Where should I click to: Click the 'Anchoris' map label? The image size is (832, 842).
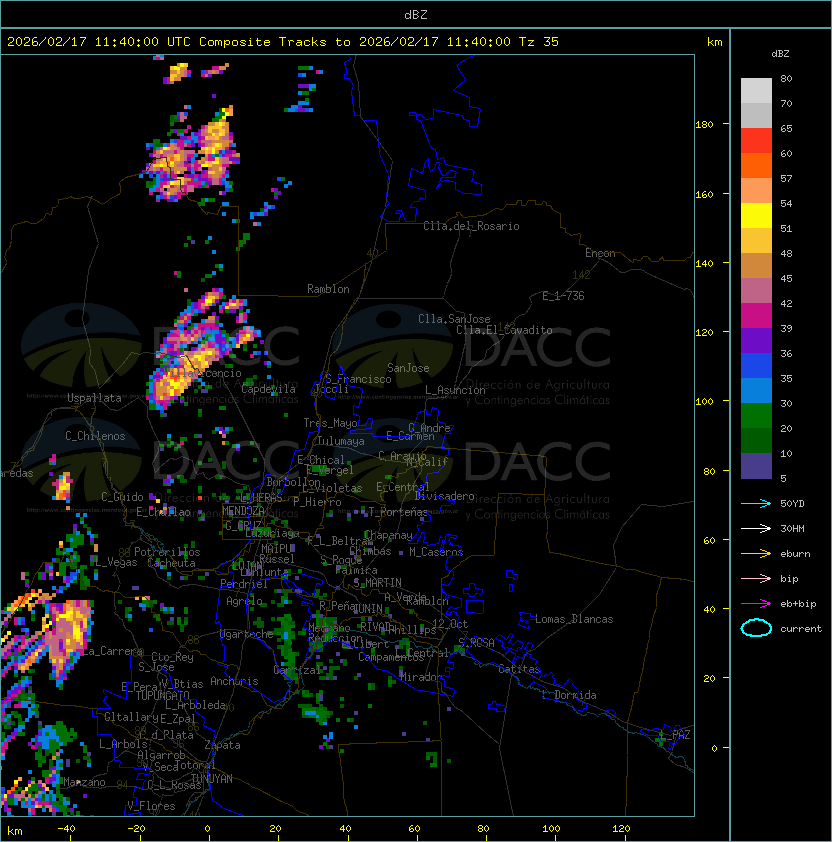click(x=234, y=681)
